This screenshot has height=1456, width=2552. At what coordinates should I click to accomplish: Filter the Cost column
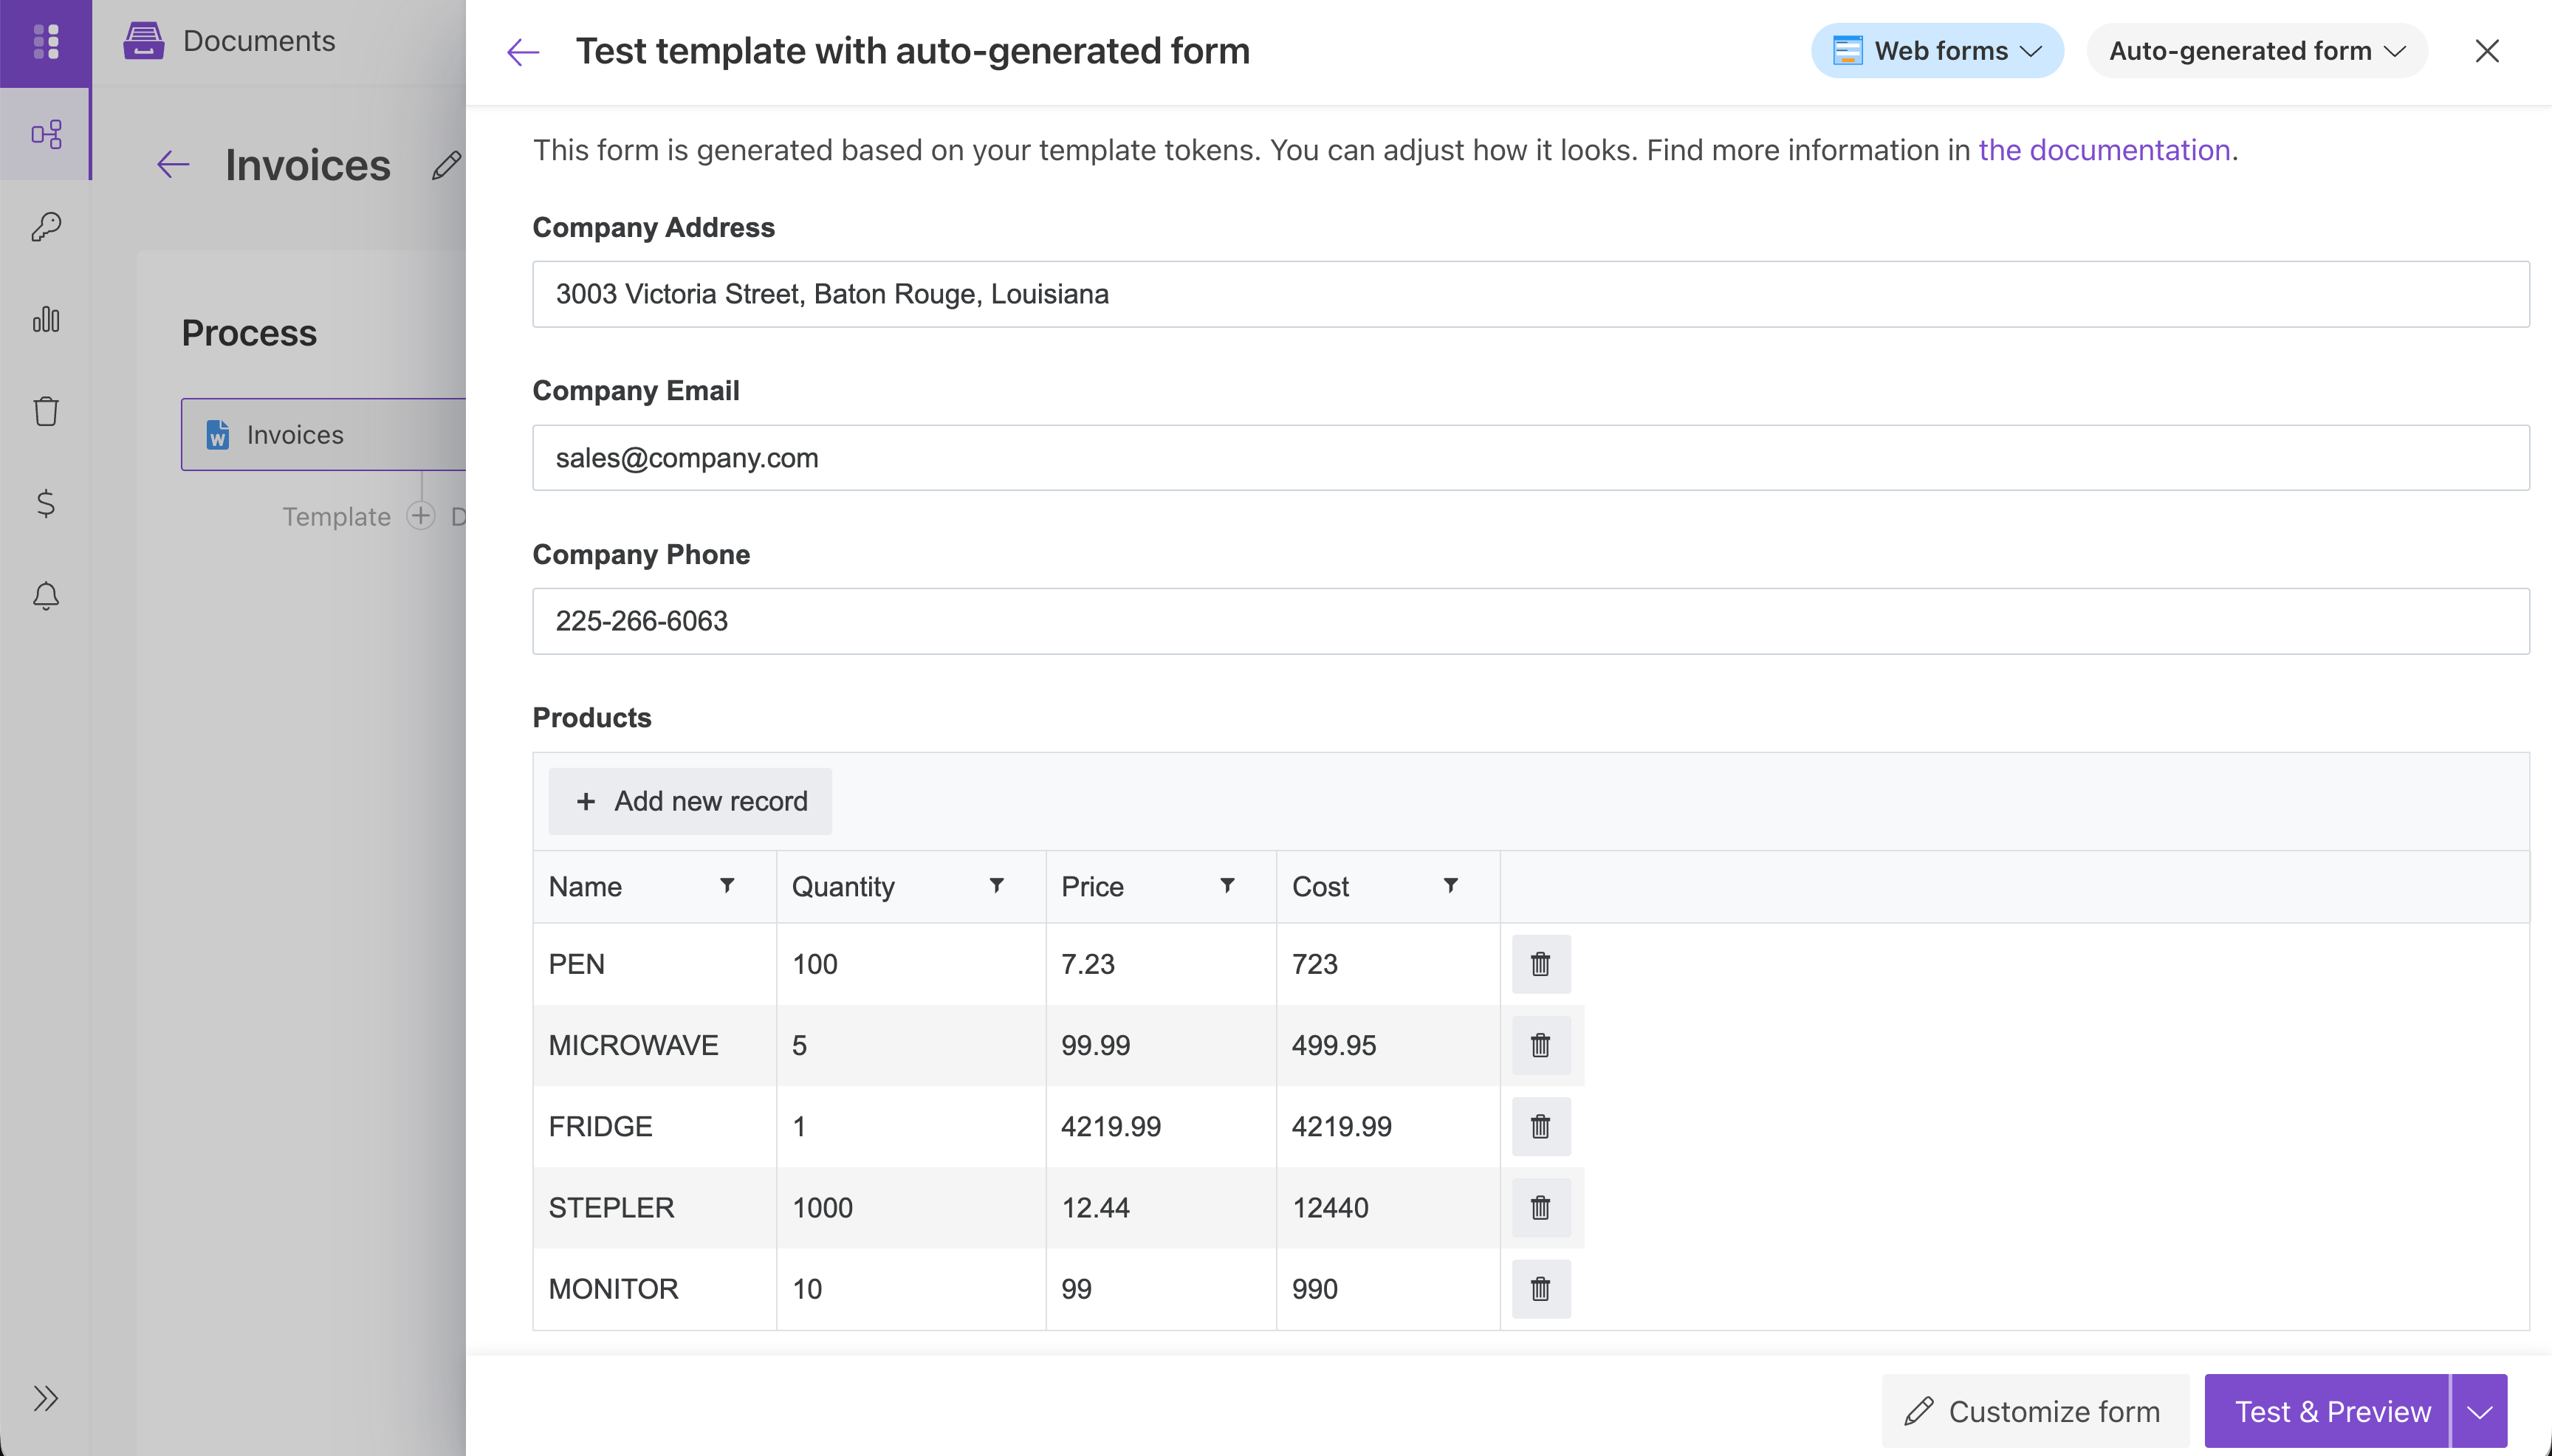1450,885
